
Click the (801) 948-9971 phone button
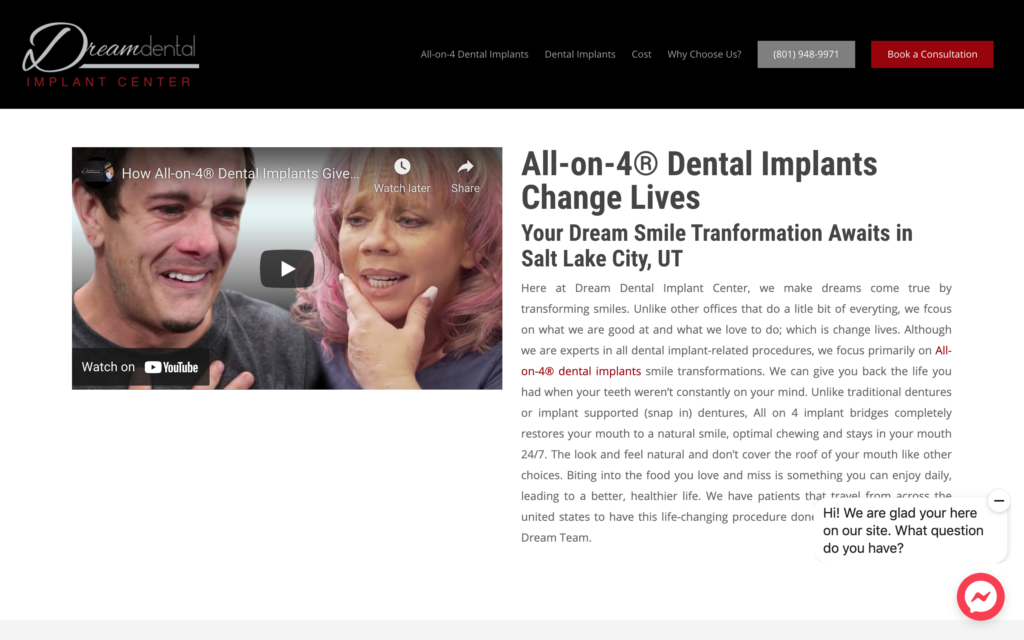point(806,54)
